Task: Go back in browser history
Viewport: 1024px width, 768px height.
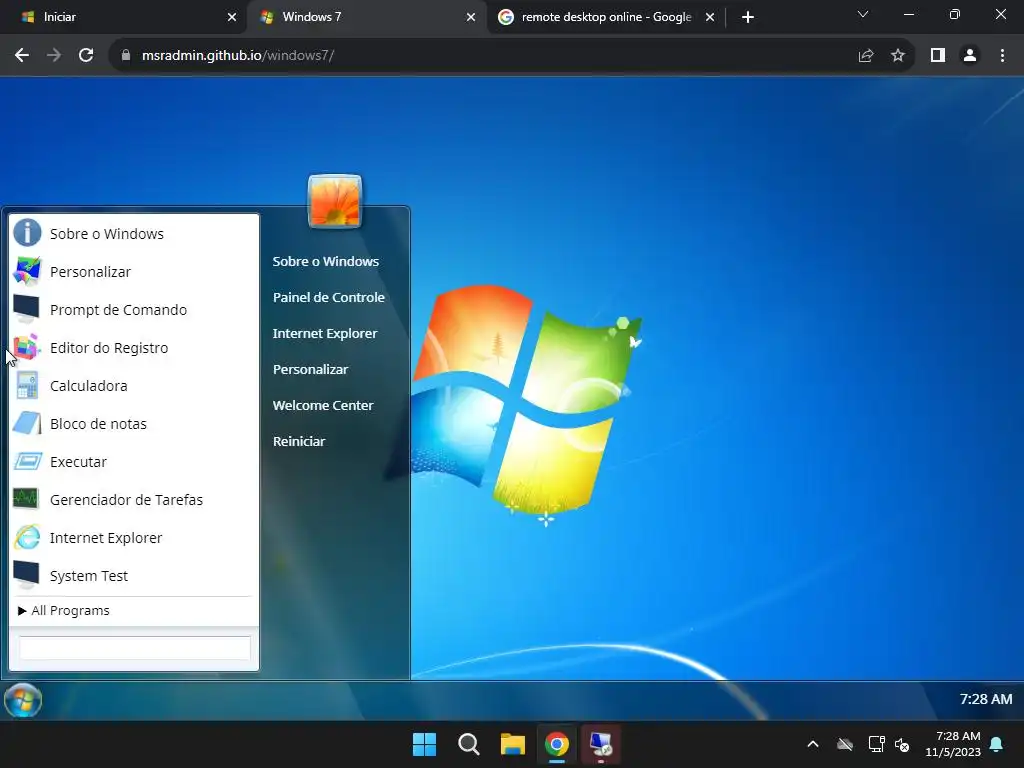Action: coord(22,56)
